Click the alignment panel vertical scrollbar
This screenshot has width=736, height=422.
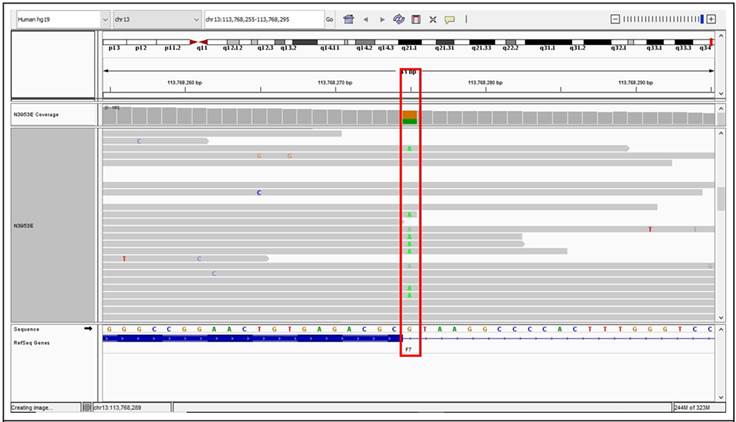[x=721, y=197]
